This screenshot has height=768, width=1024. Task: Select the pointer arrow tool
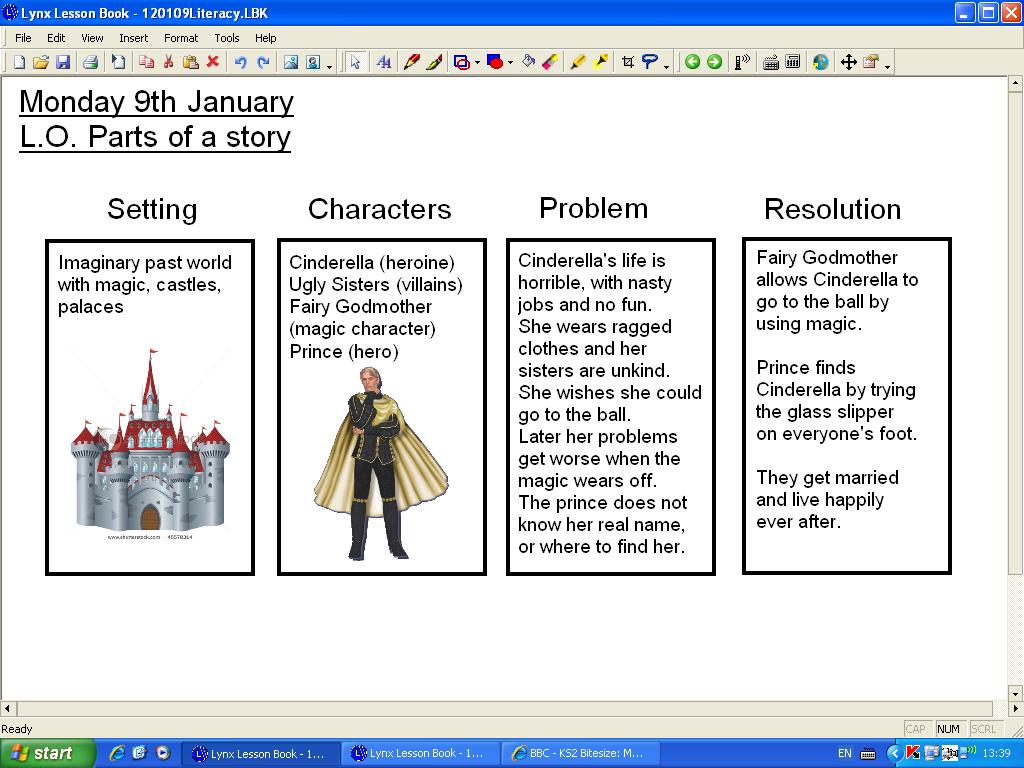[x=355, y=62]
